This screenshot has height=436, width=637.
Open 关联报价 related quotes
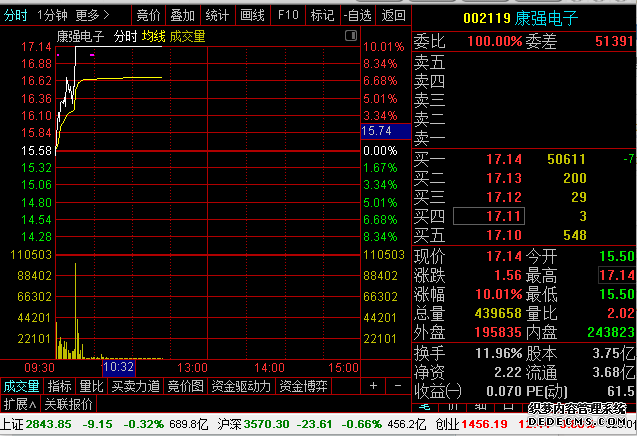68,404
